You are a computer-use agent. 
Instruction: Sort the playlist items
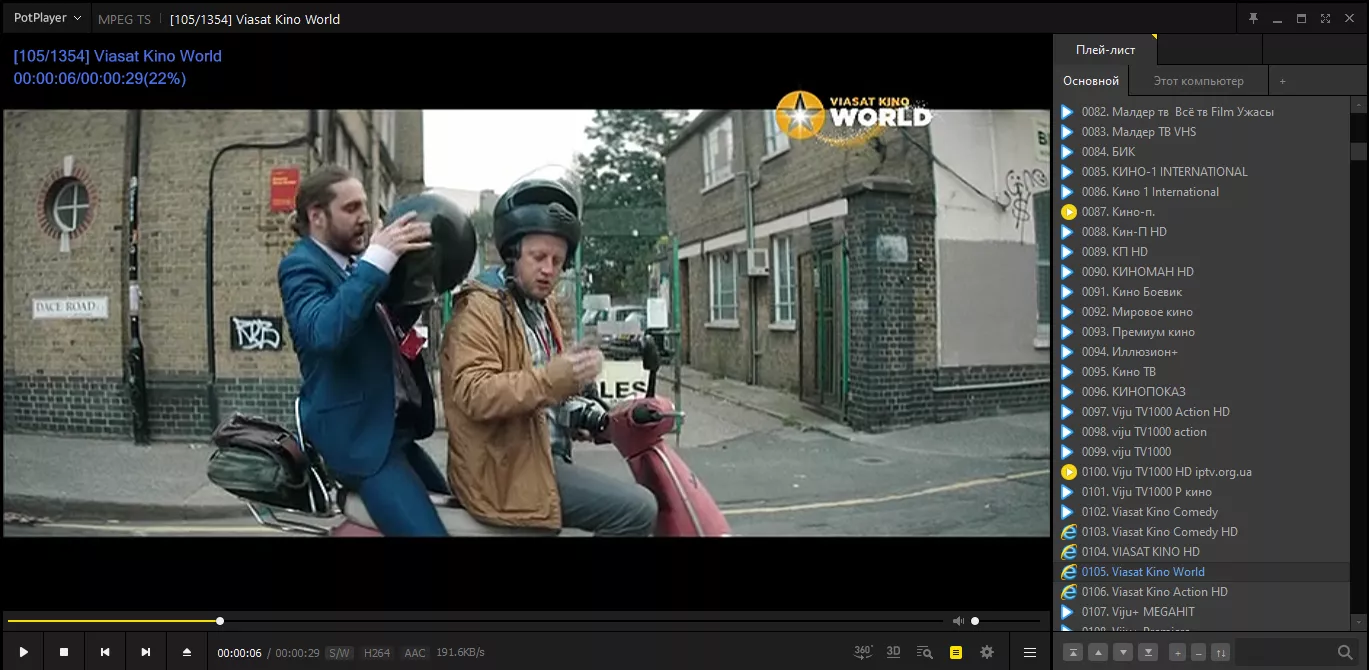pyautogui.click(x=1220, y=652)
